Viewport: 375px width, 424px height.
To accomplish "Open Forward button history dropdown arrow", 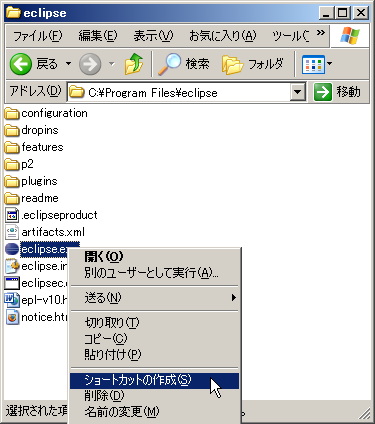I will (x=112, y=64).
